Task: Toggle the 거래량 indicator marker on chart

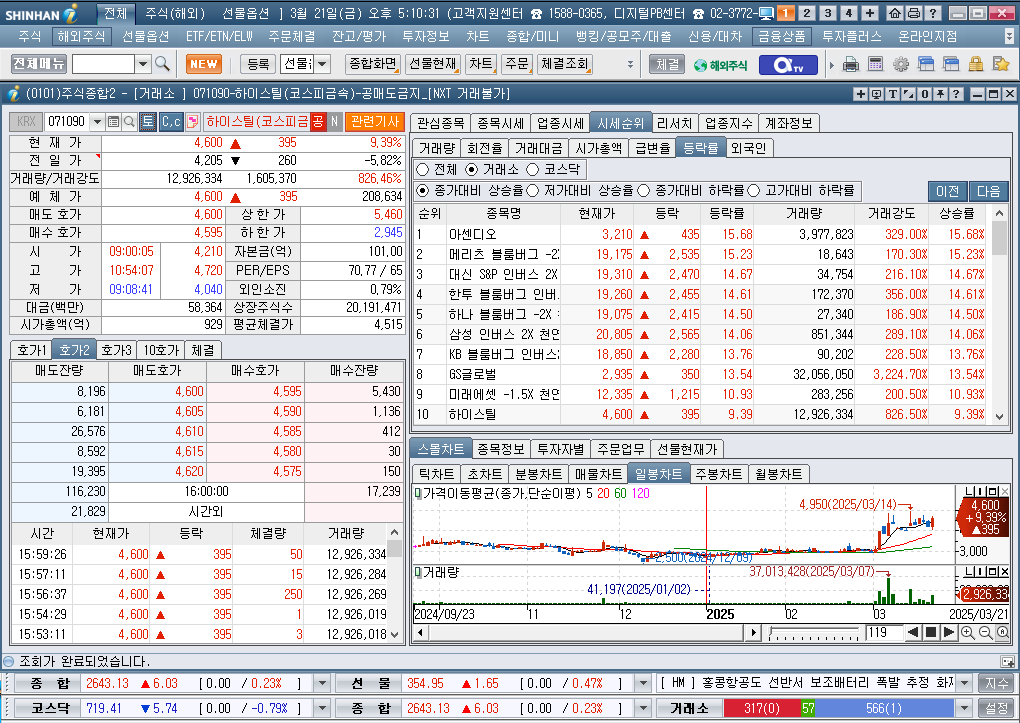Action: [418, 573]
